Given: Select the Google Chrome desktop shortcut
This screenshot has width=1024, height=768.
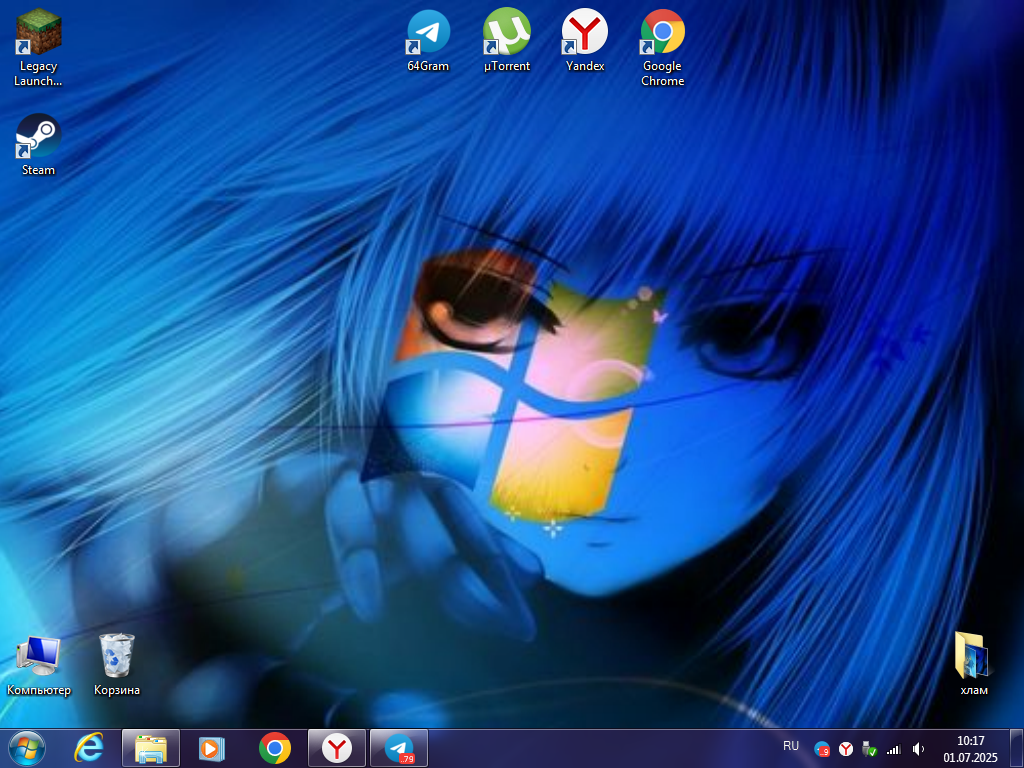Looking at the screenshot, I should 662,48.
